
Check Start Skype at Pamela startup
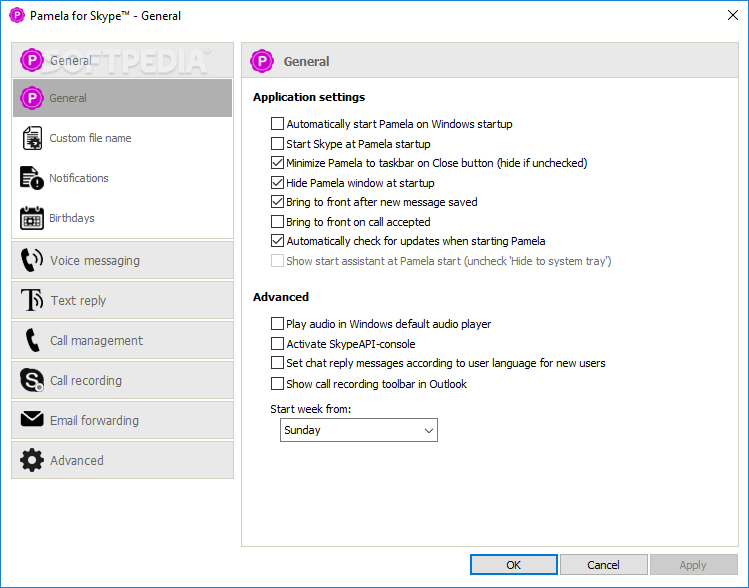[x=277, y=143]
